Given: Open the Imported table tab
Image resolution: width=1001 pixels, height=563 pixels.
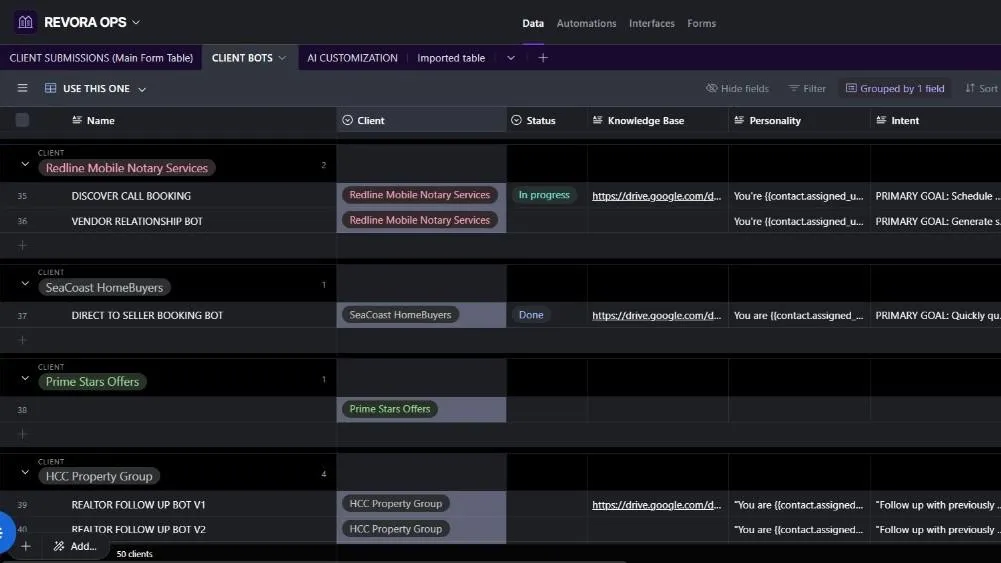Looking at the screenshot, I should click(451, 57).
